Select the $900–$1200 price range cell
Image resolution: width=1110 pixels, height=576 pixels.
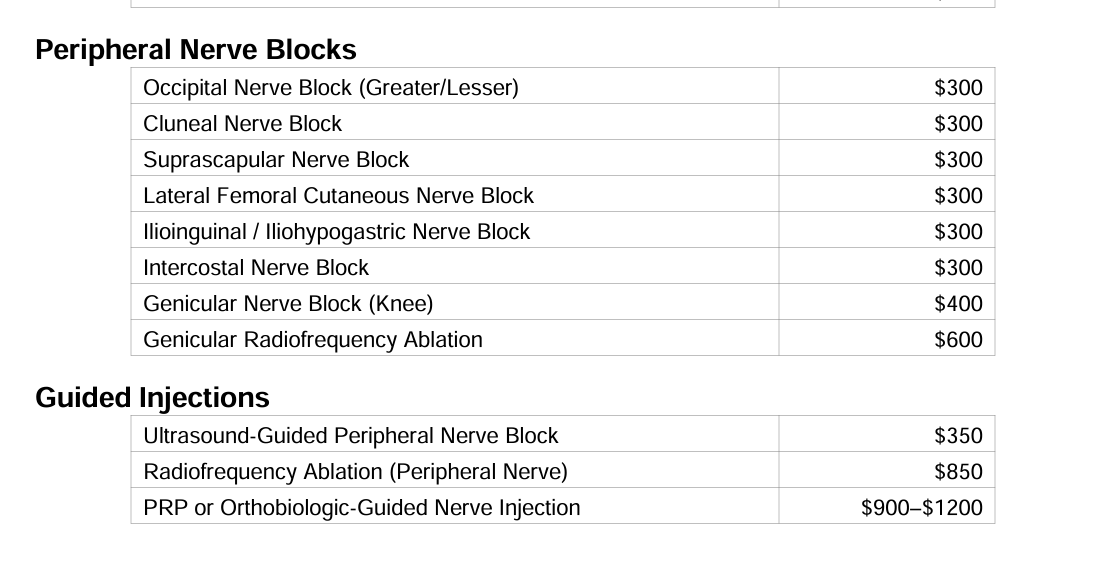pyautogui.click(x=921, y=508)
